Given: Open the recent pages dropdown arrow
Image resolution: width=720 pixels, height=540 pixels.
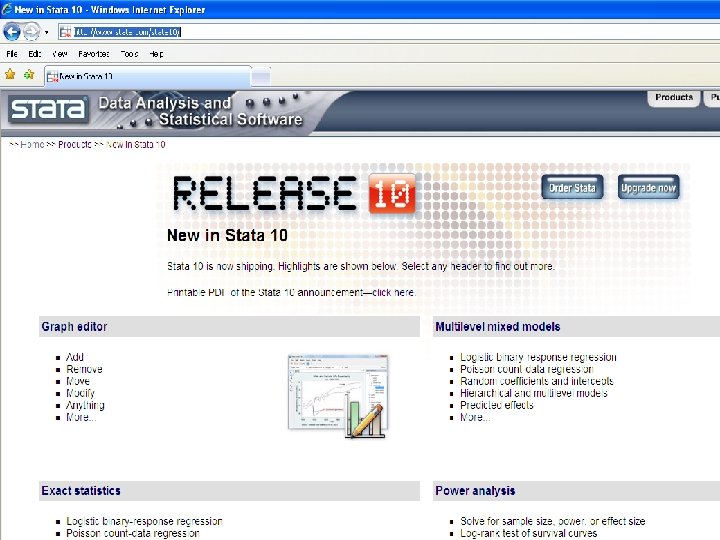Looking at the screenshot, I should pyautogui.click(x=46, y=32).
